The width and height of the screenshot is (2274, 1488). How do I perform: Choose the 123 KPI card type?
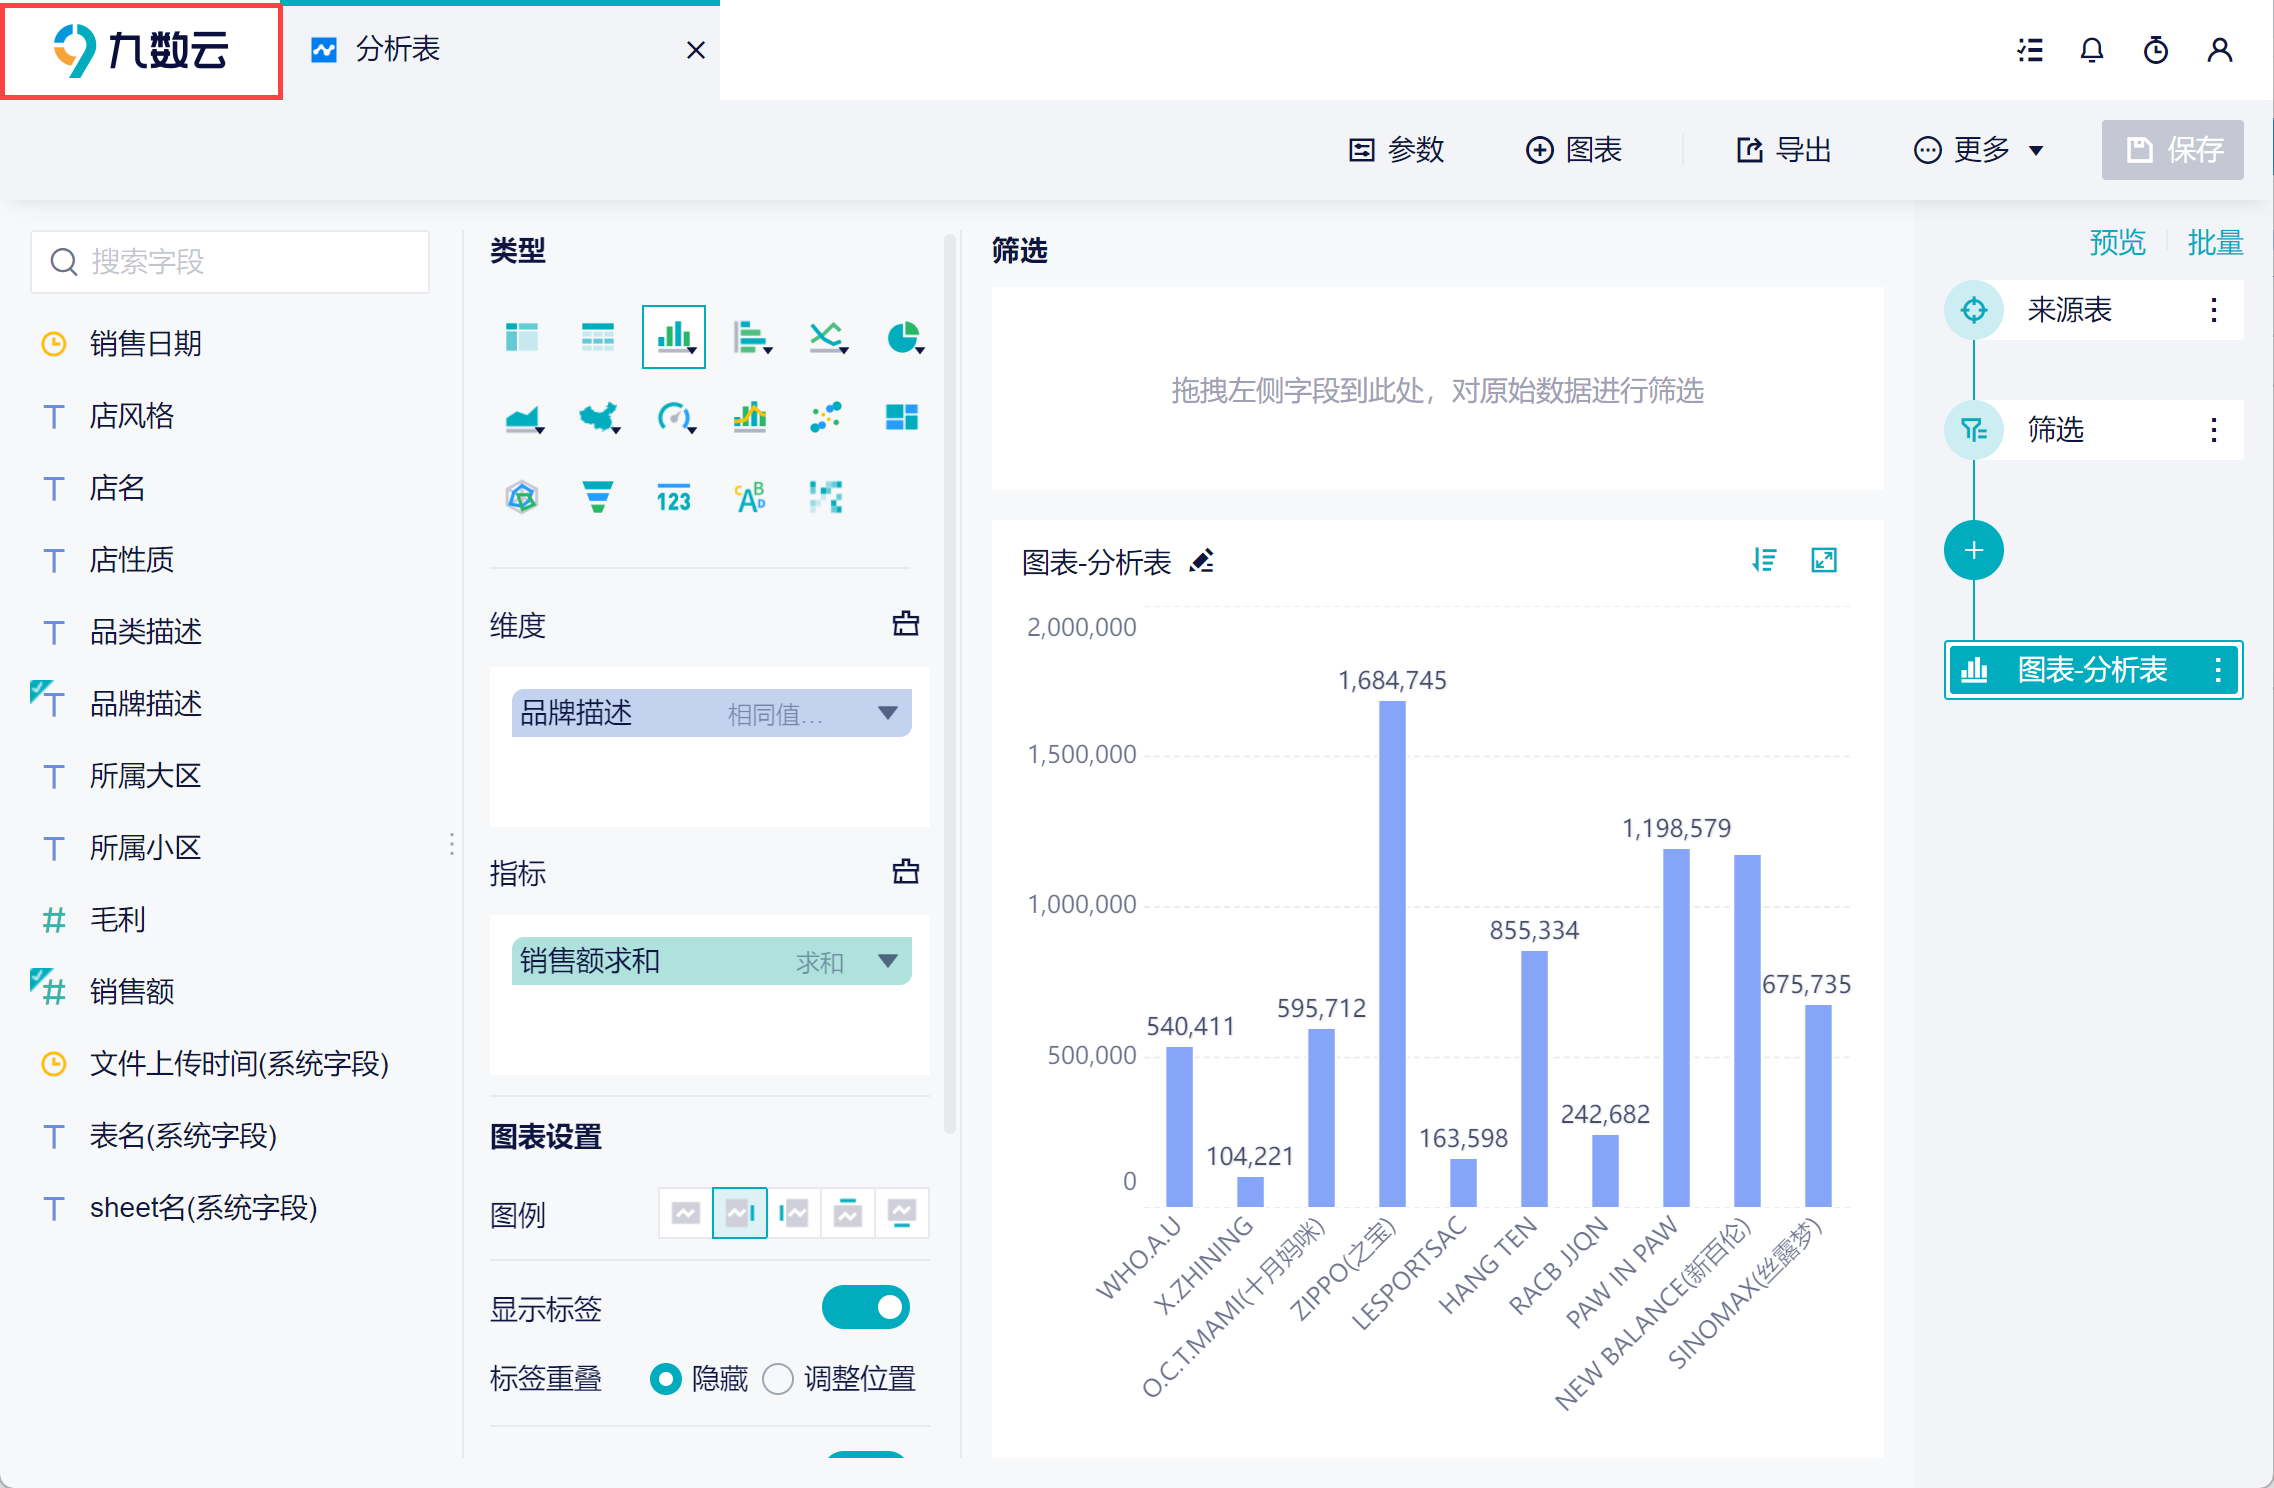[674, 497]
